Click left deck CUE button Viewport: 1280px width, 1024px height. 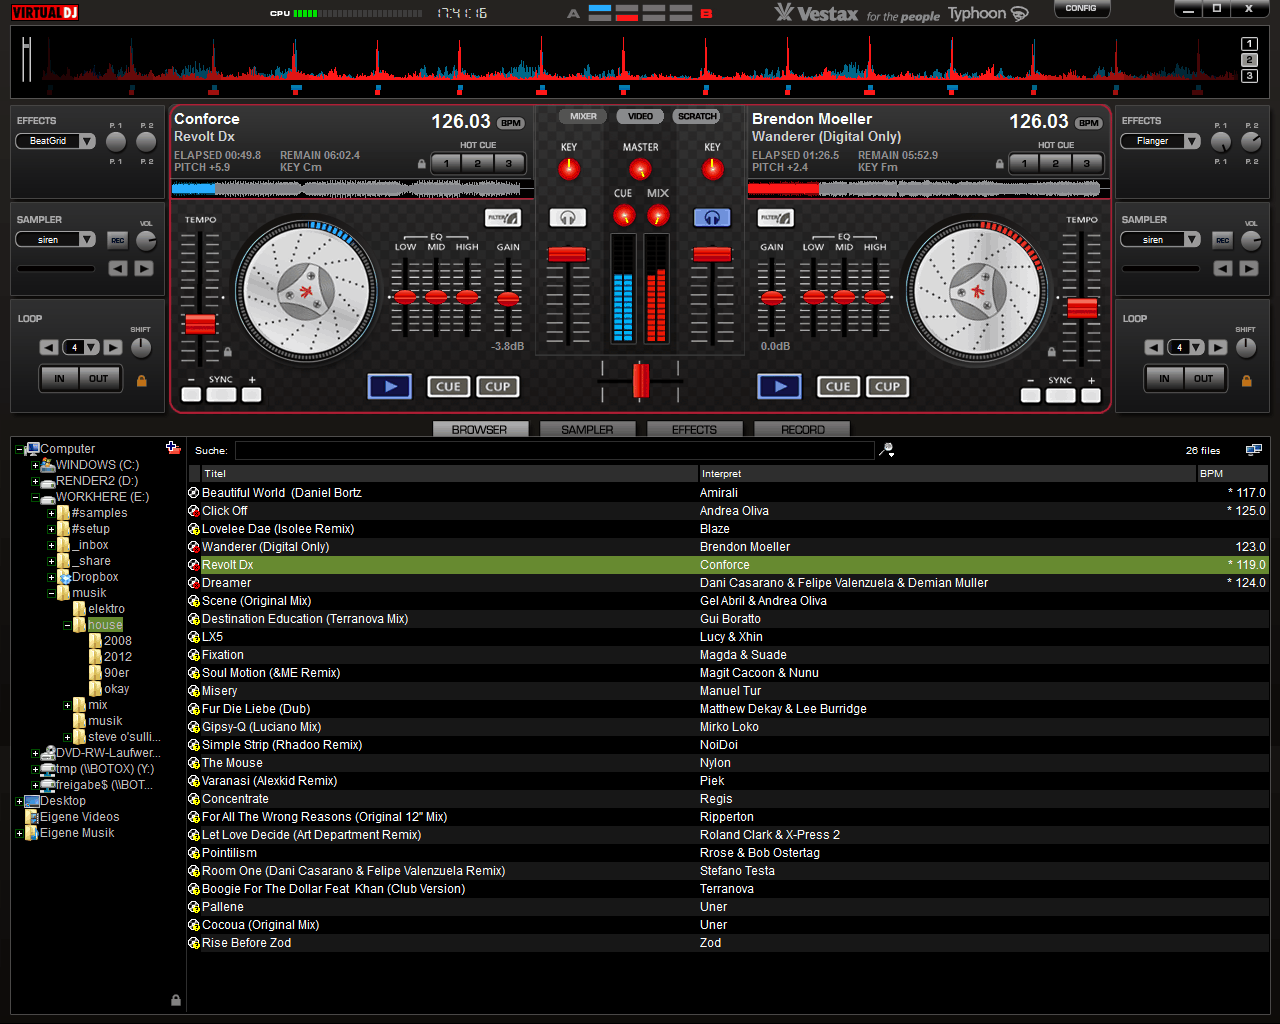point(448,387)
